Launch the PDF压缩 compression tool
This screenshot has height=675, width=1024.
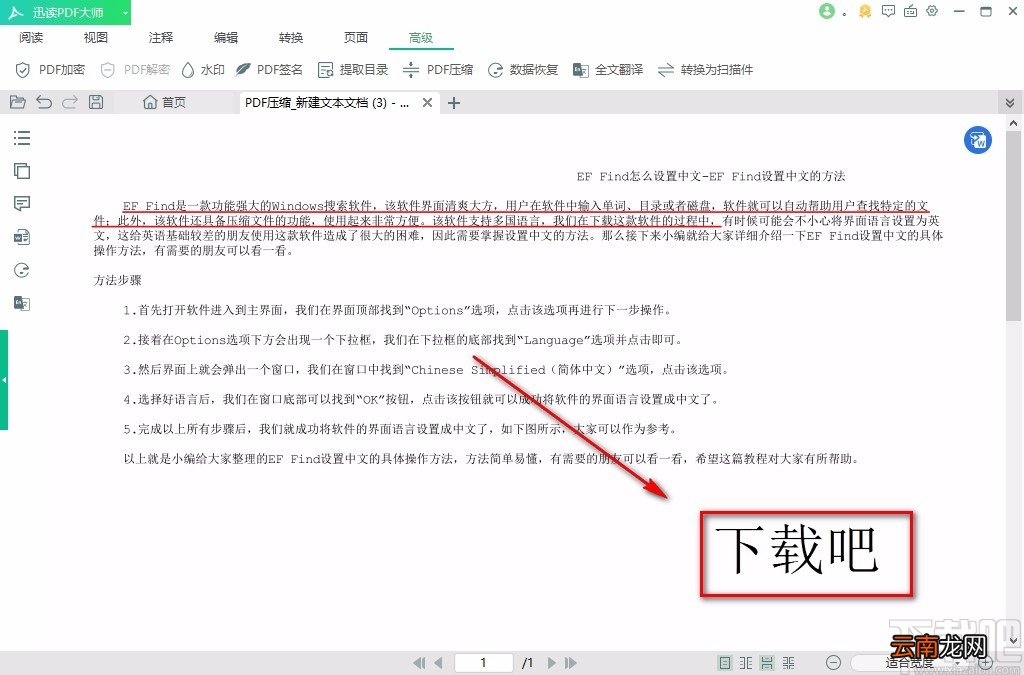(438, 70)
